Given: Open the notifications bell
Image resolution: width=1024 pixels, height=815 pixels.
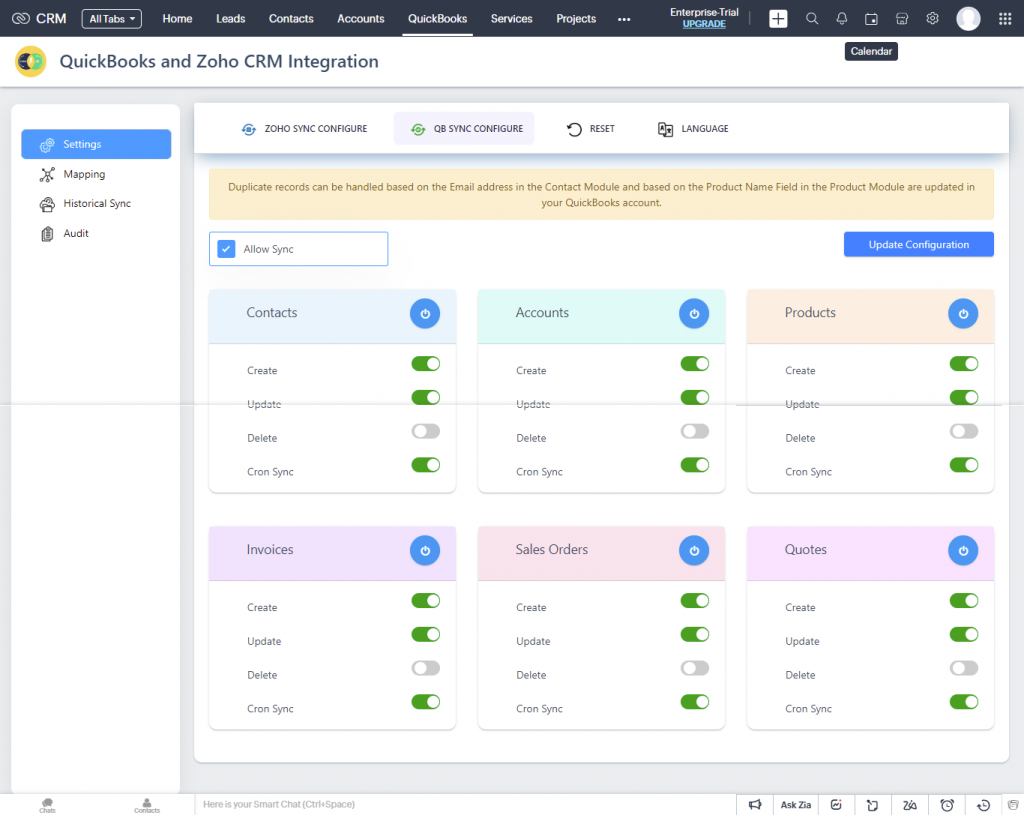Looking at the screenshot, I should pos(842,18).
